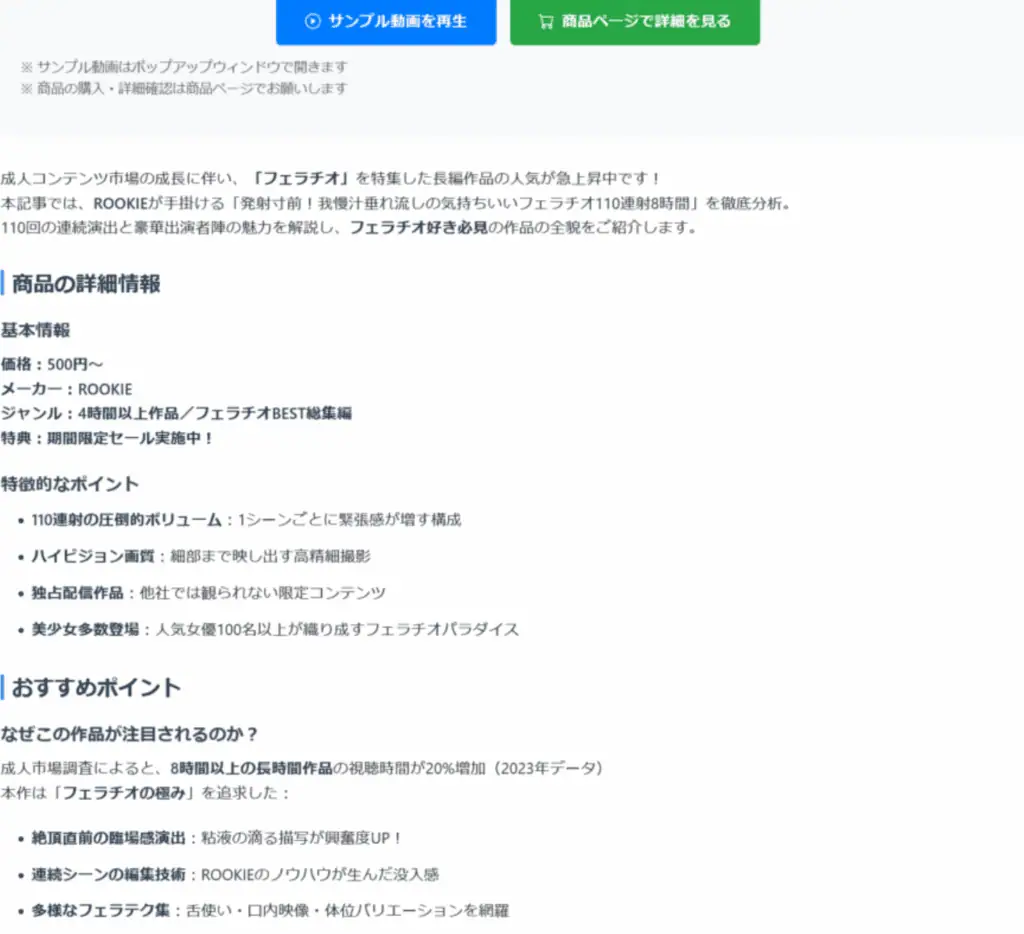1024x934 pixels.
Task: Select the note 商品の購入・詳細確認は商品ページで
Action: tap(184, 88)
